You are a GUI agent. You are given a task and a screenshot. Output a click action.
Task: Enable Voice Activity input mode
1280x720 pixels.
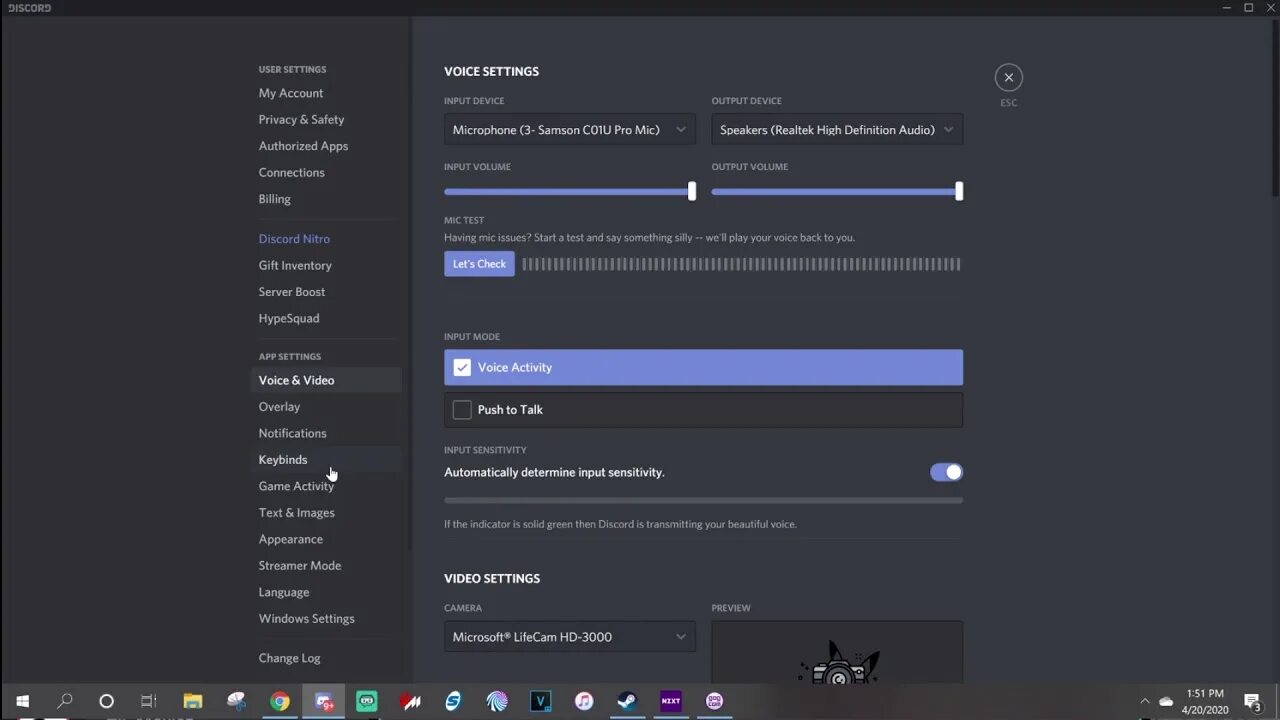coord(703,367)
